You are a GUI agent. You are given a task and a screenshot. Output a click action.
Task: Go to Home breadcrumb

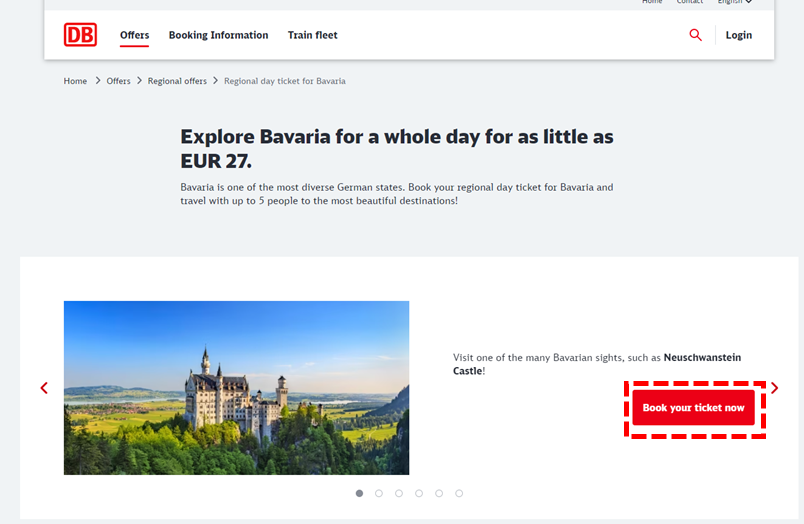[x=75, y=81]
